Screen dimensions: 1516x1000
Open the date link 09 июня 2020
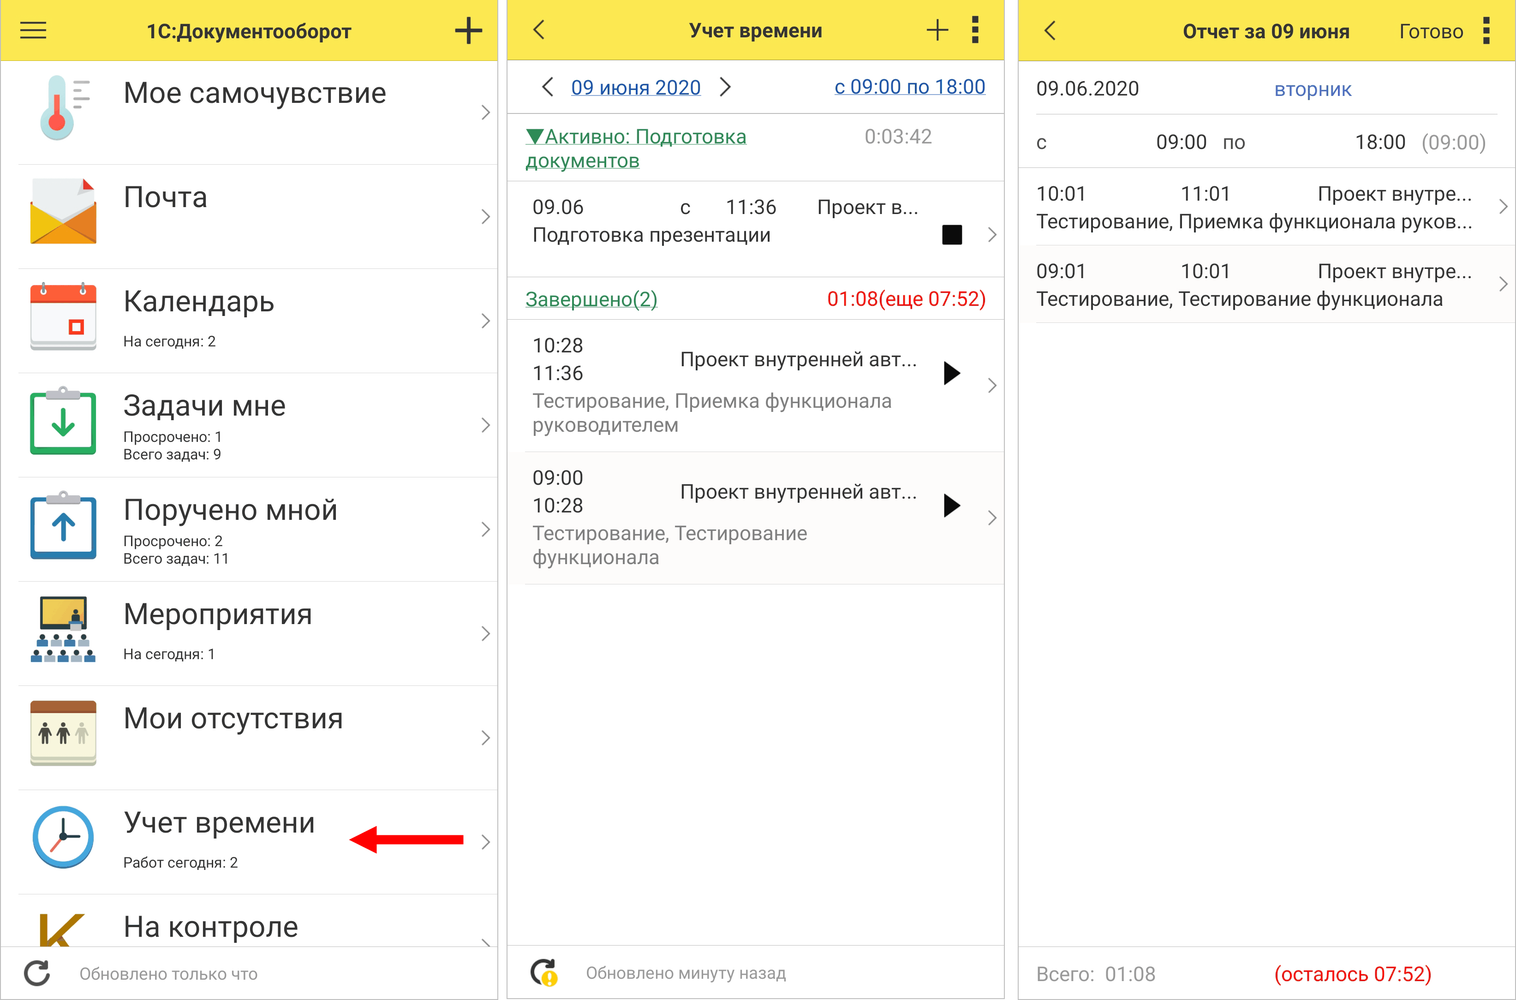tap(636, 87)
